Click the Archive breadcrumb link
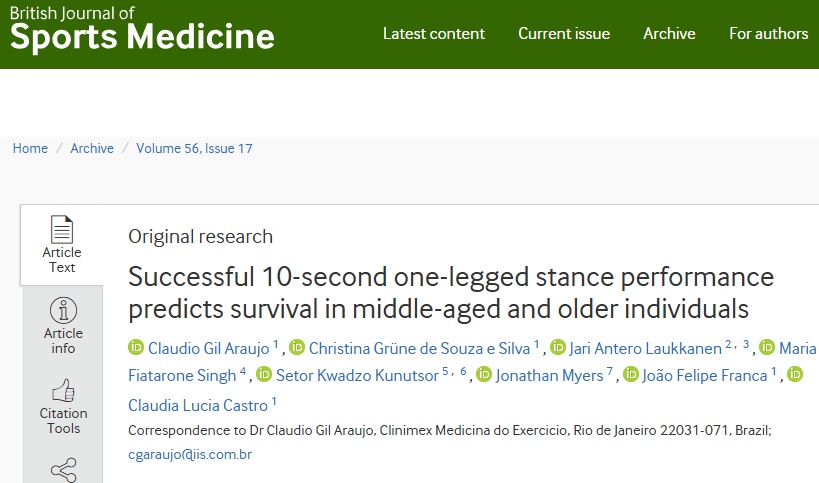Screen dimensions: 819x483 tap(92, 148)
